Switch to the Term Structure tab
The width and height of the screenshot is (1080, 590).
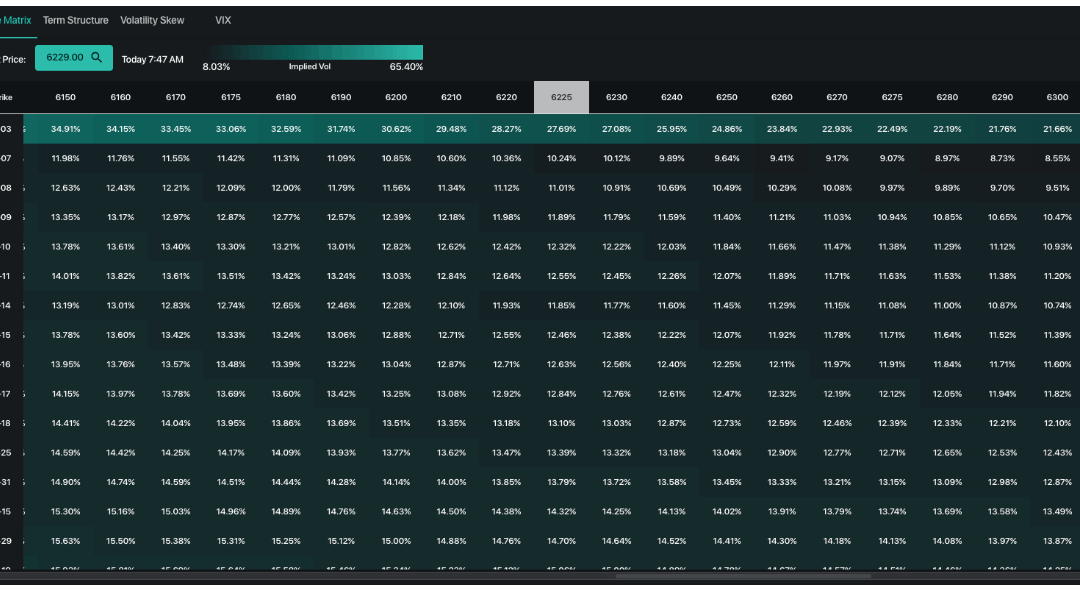[x=76, y=20]
